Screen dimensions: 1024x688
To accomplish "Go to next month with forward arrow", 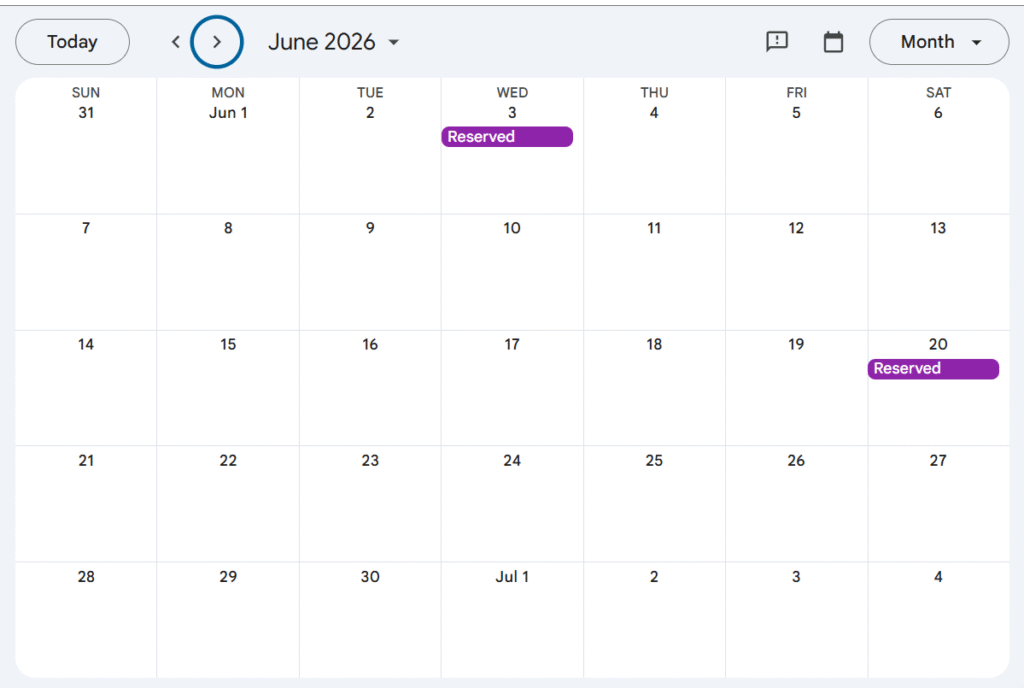I will point(217,42).
